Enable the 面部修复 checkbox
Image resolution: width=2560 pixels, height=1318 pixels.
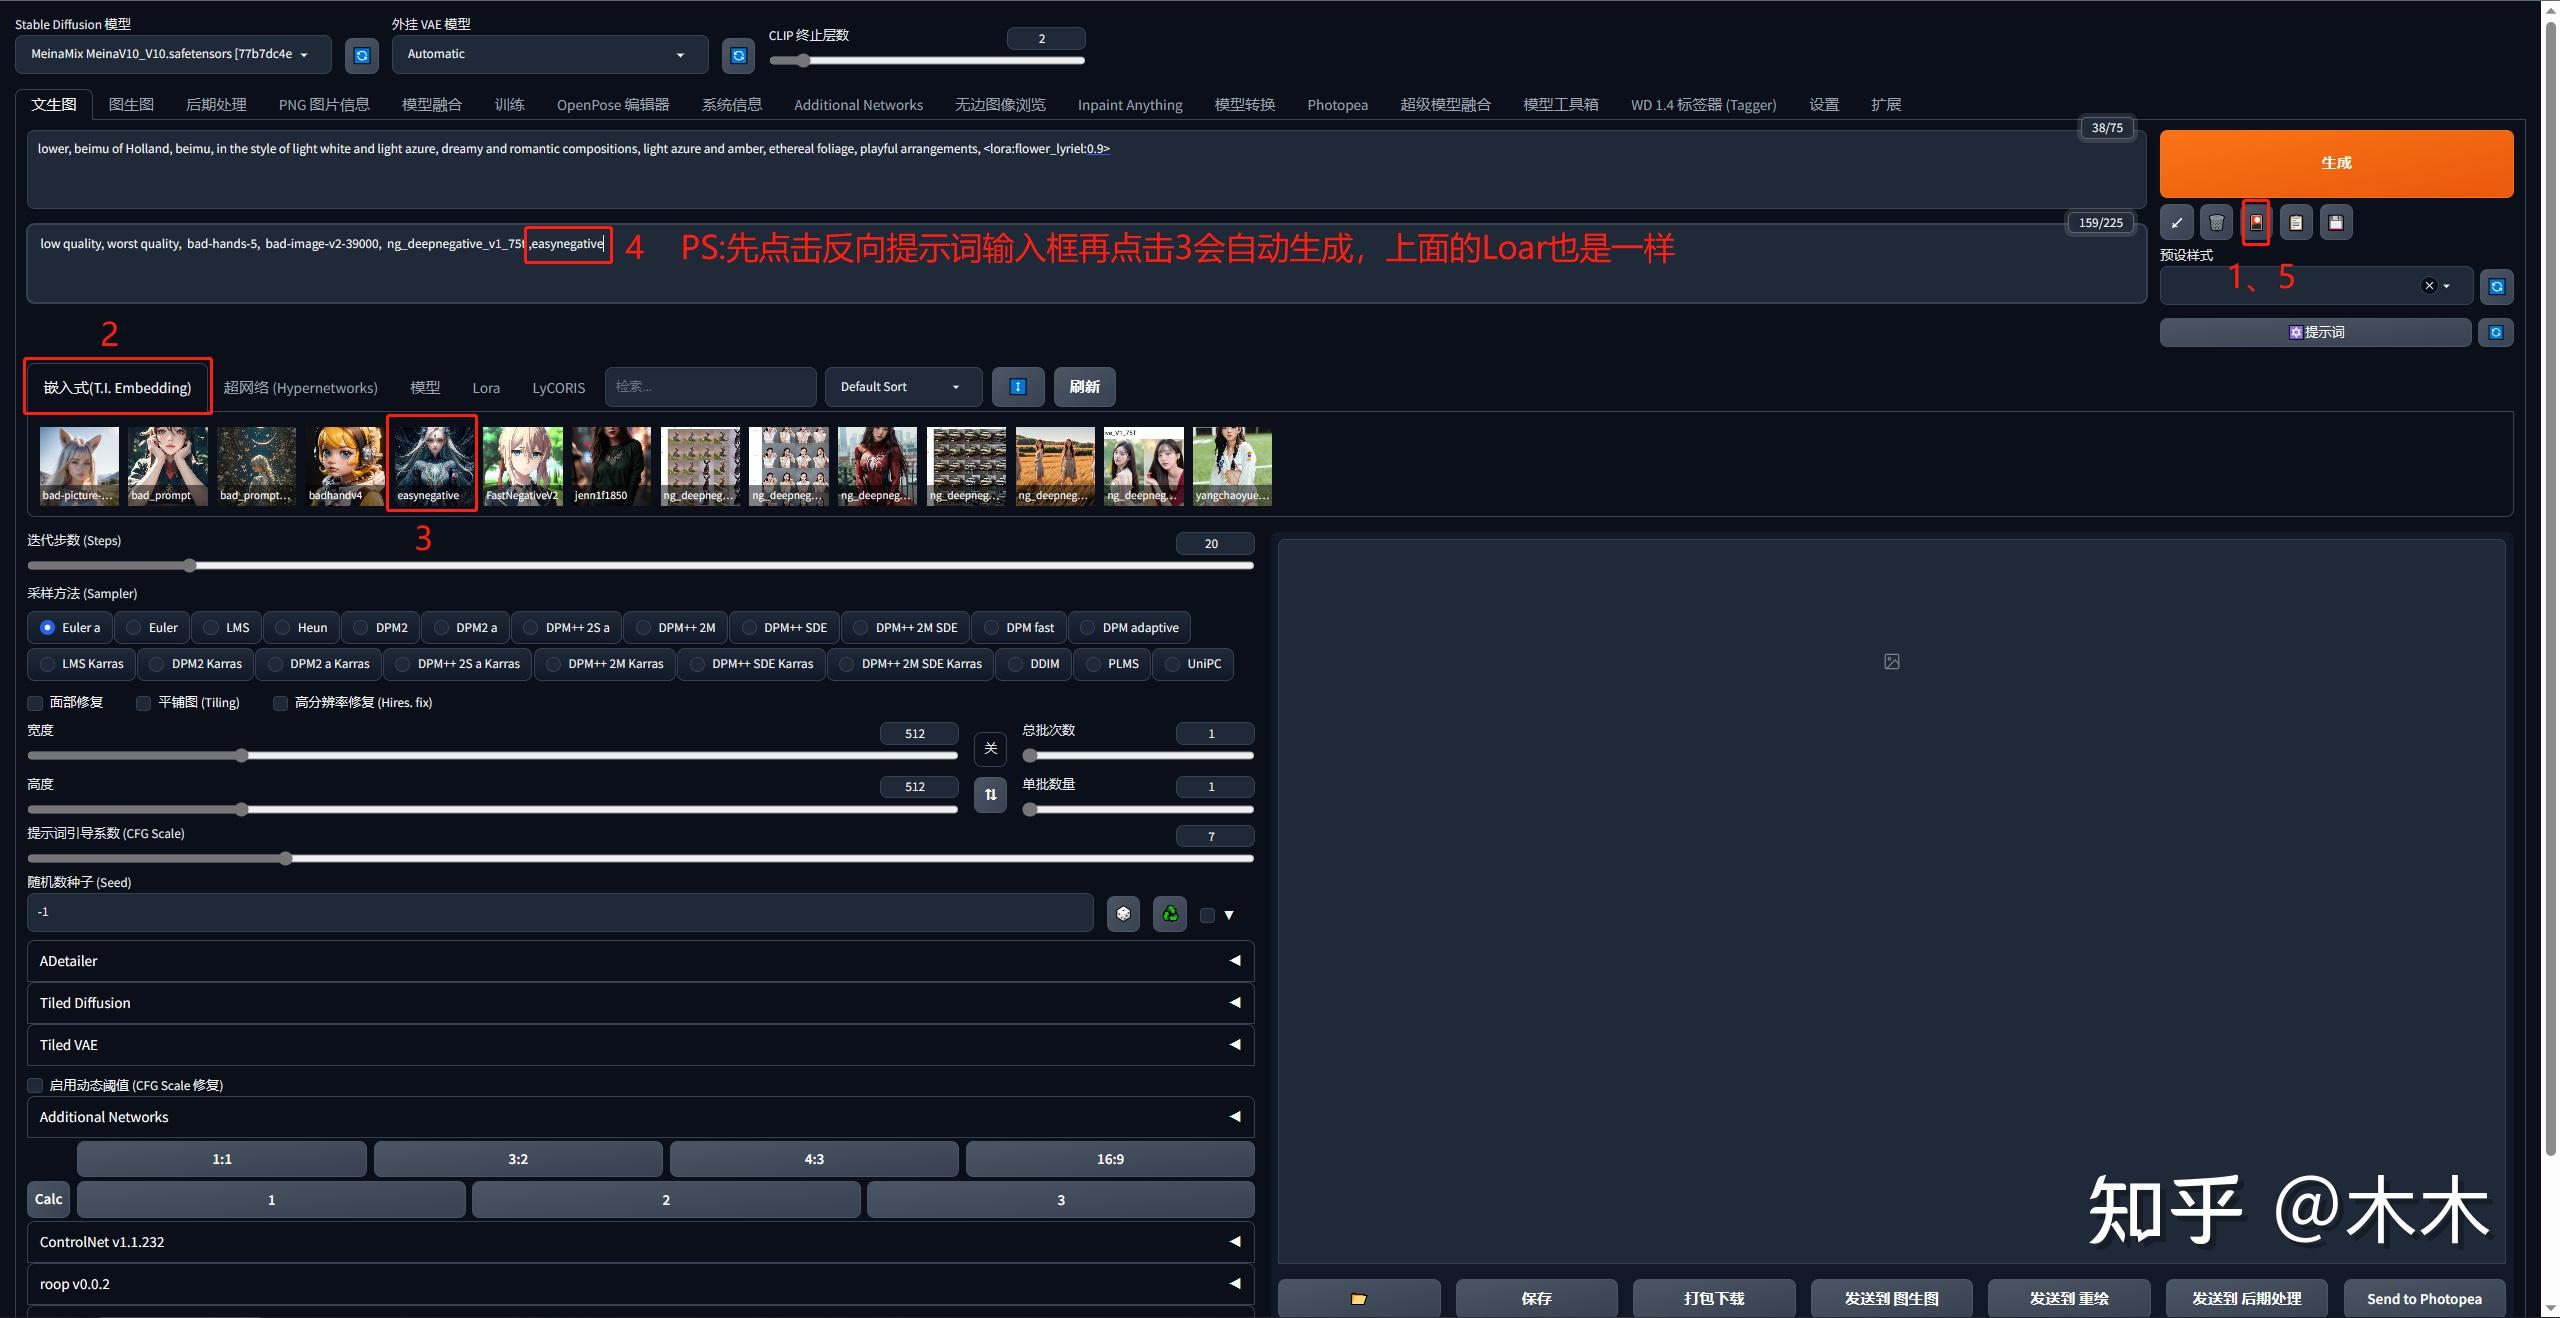35,703
